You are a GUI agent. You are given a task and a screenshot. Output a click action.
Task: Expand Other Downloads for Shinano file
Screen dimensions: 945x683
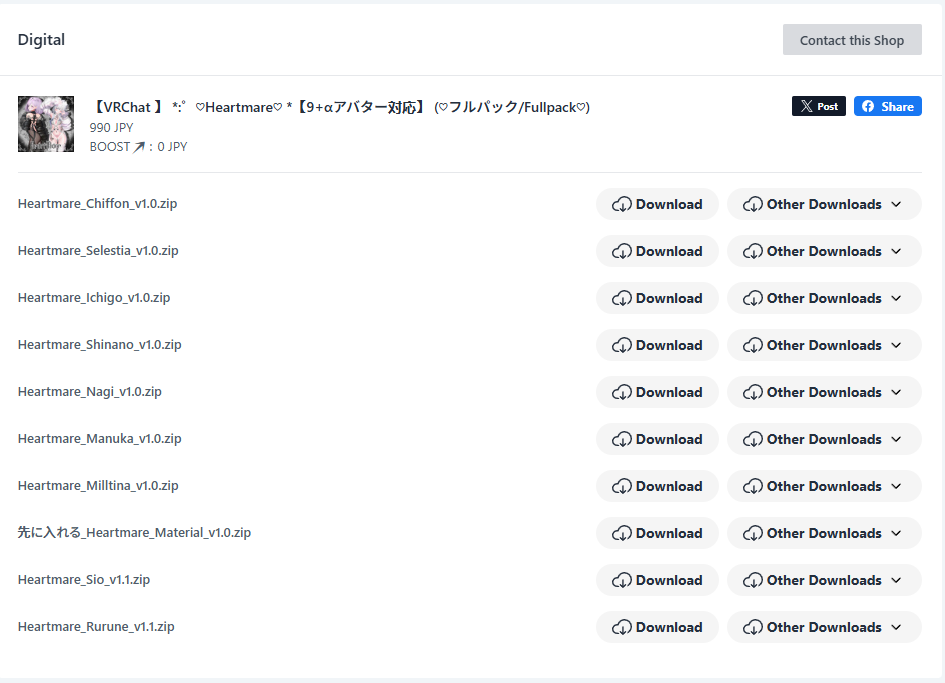pos(824,345)
